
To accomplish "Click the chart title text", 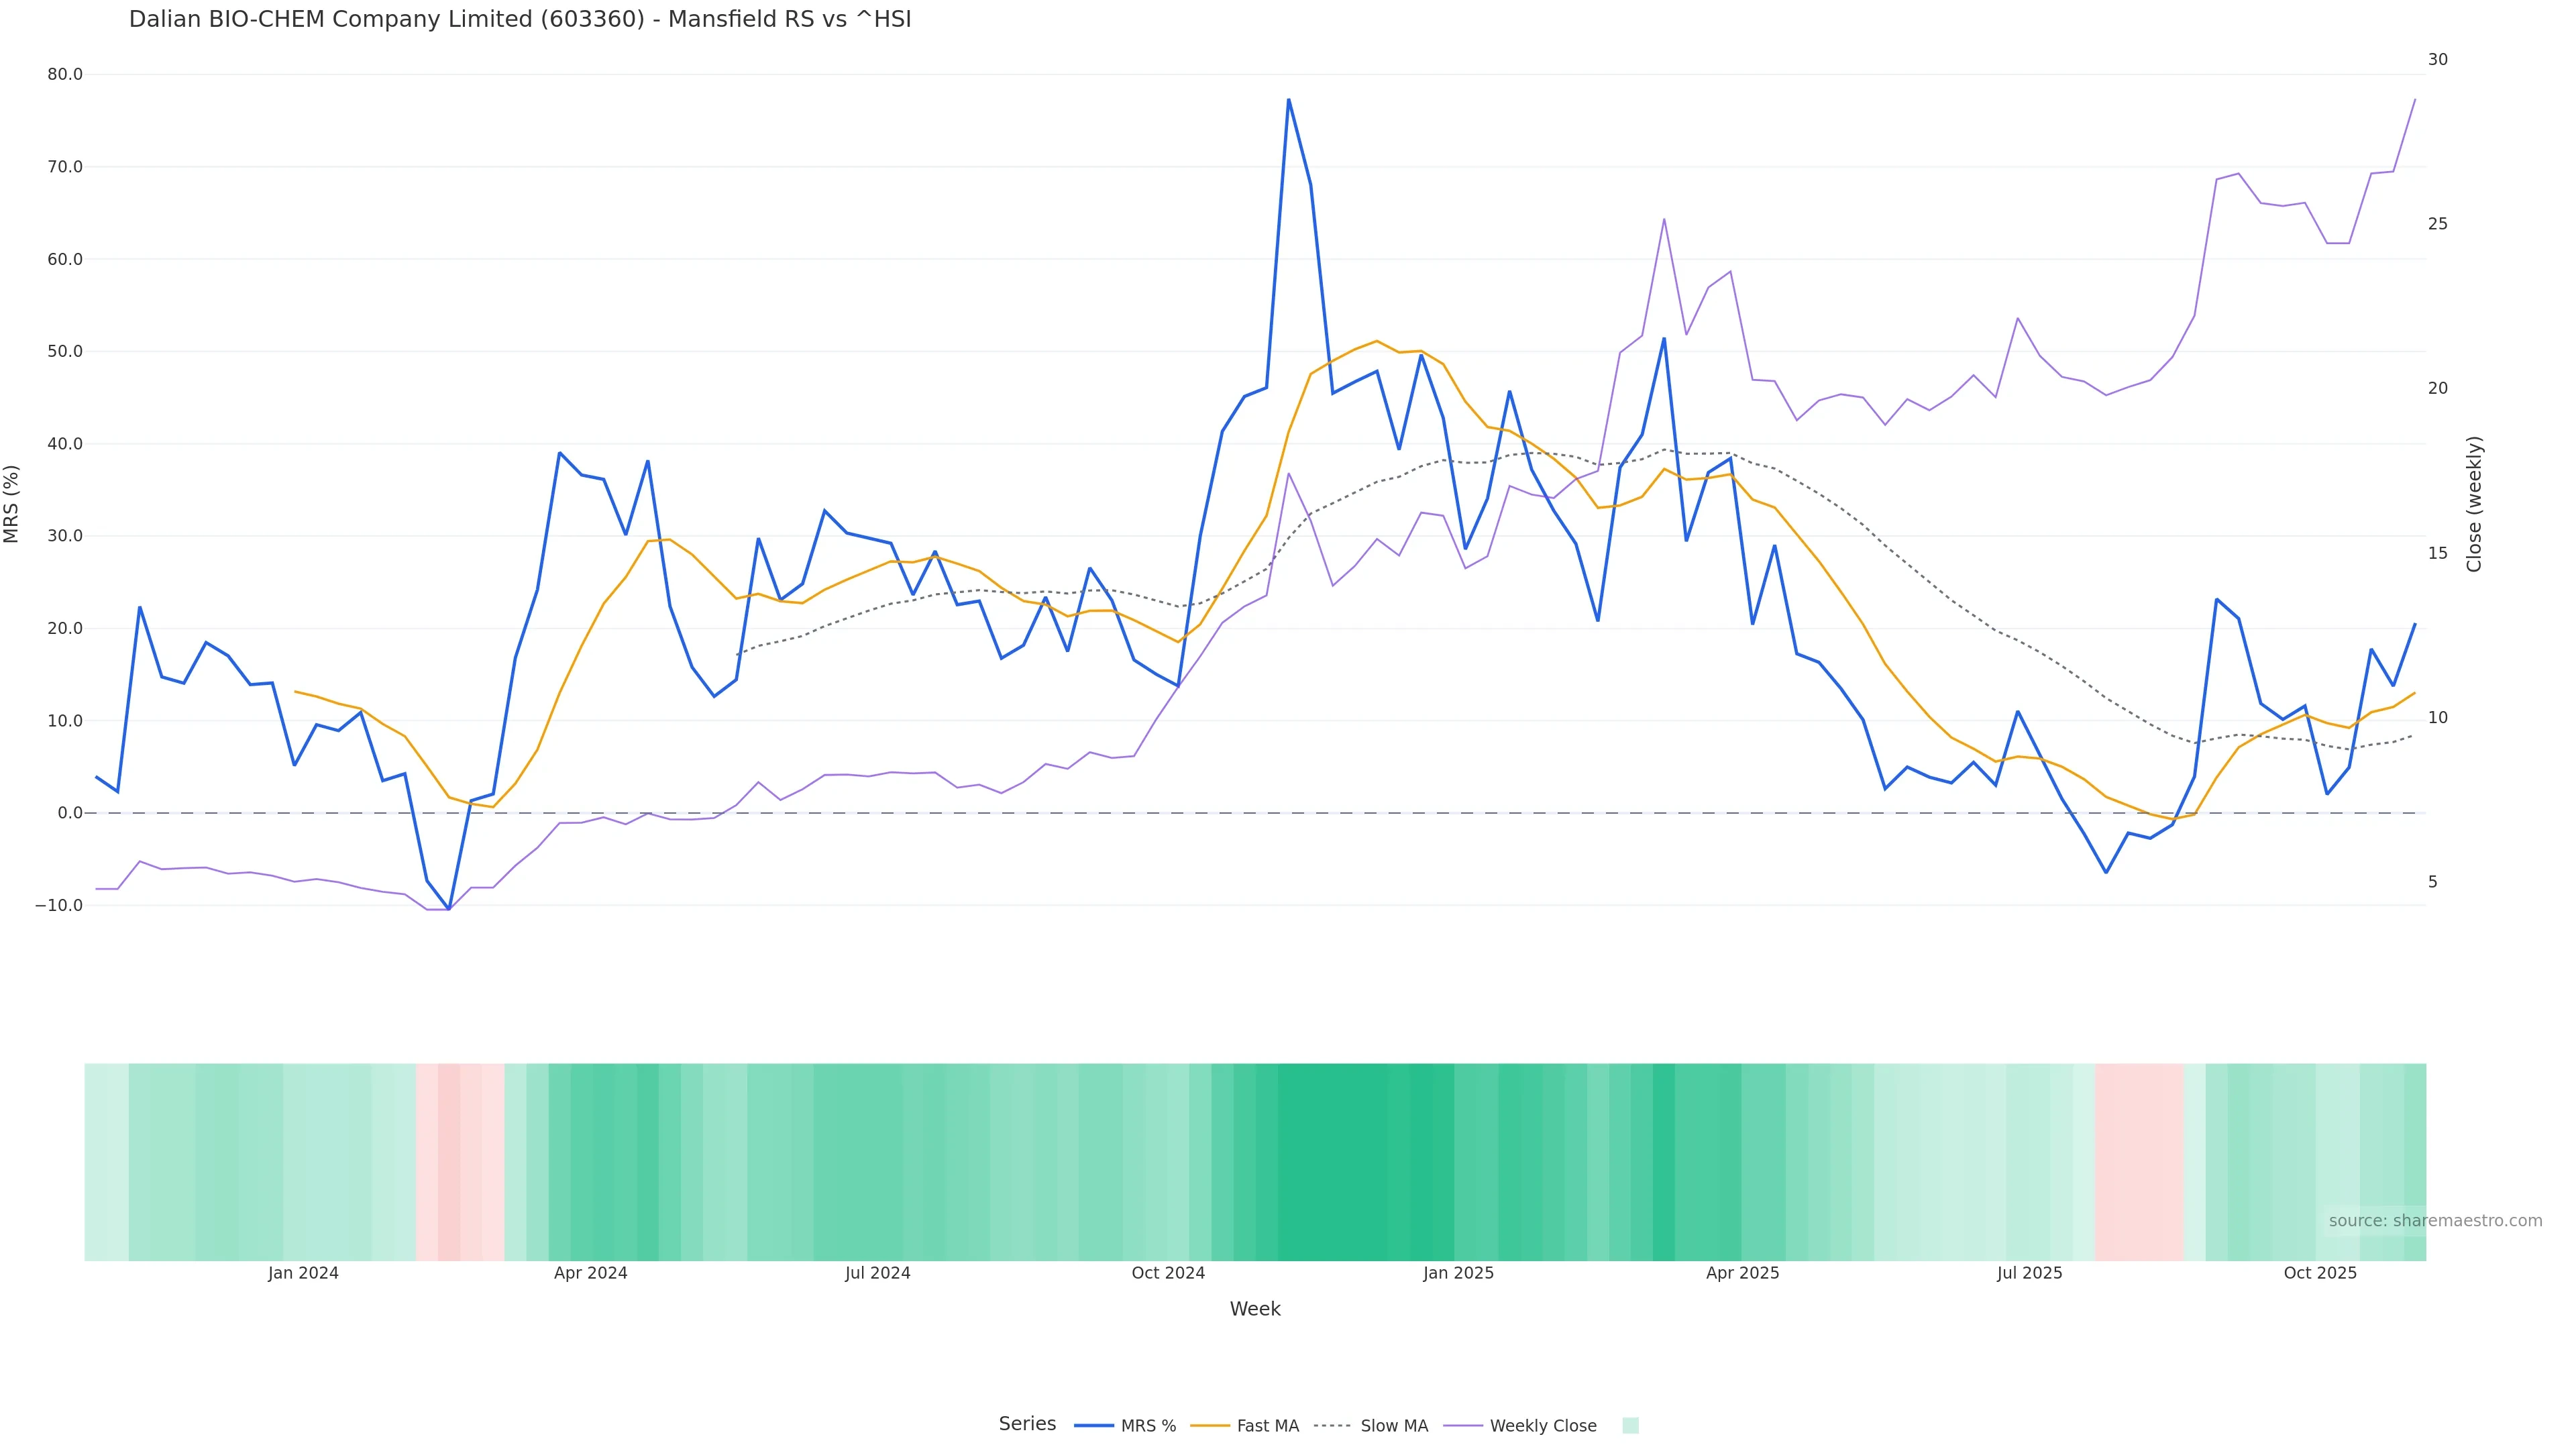I will coord(520,19).
